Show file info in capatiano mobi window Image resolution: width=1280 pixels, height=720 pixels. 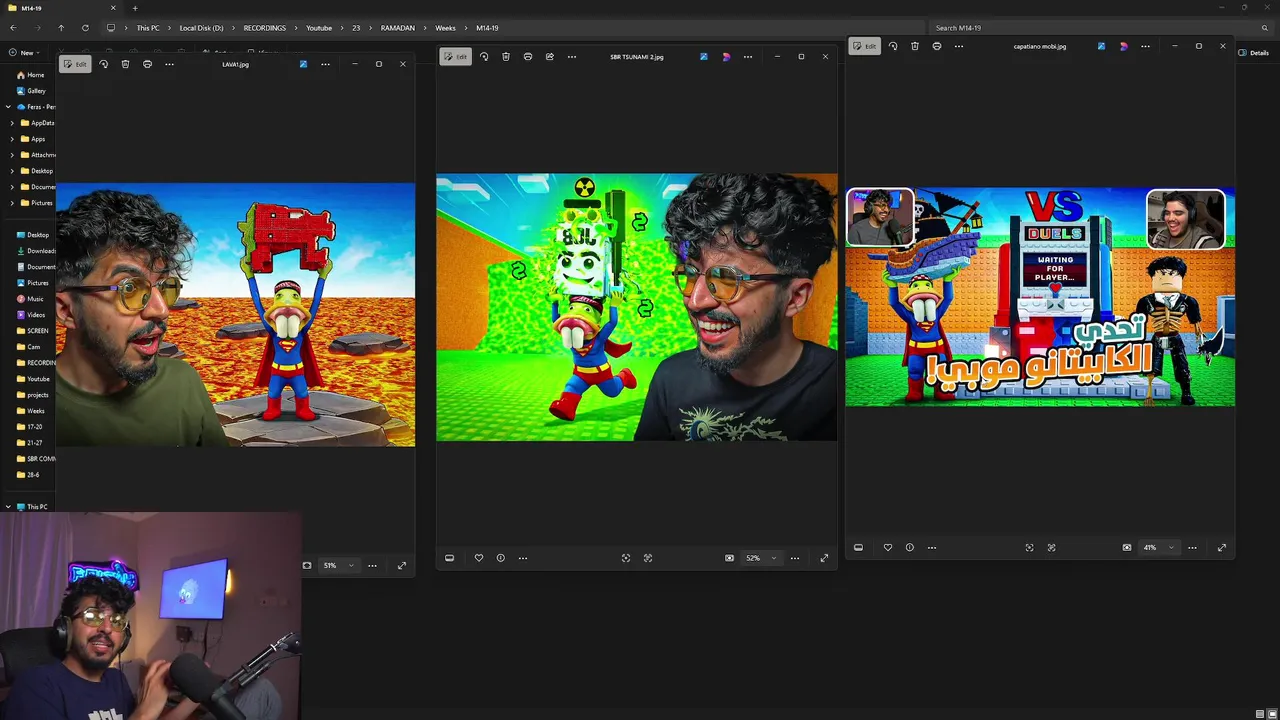pyautogui.click(x=910, y=547)
